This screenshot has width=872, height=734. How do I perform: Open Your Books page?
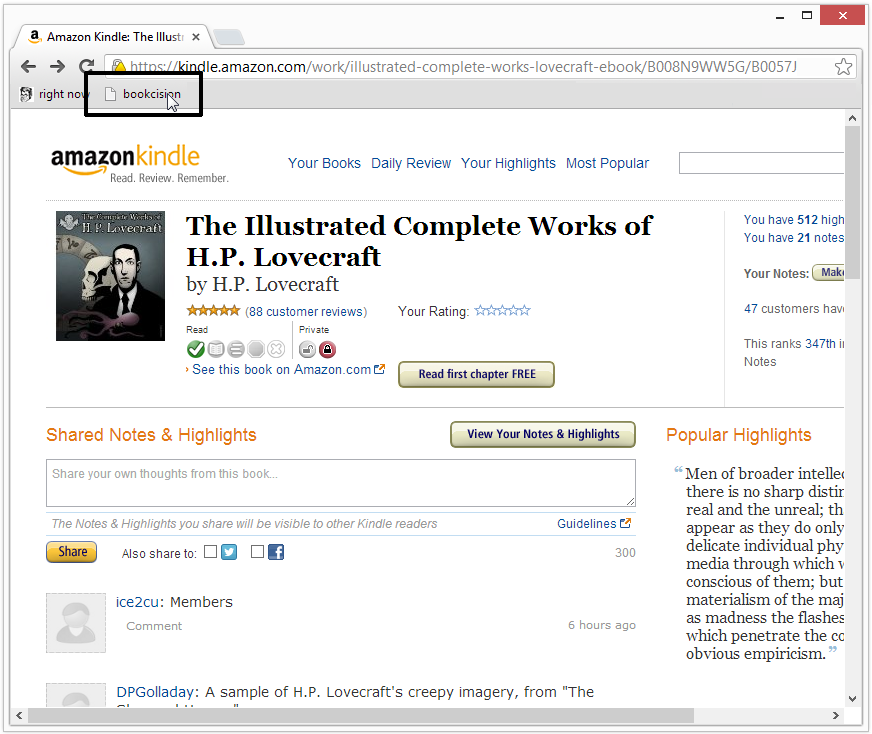click(x=324, y=163)
